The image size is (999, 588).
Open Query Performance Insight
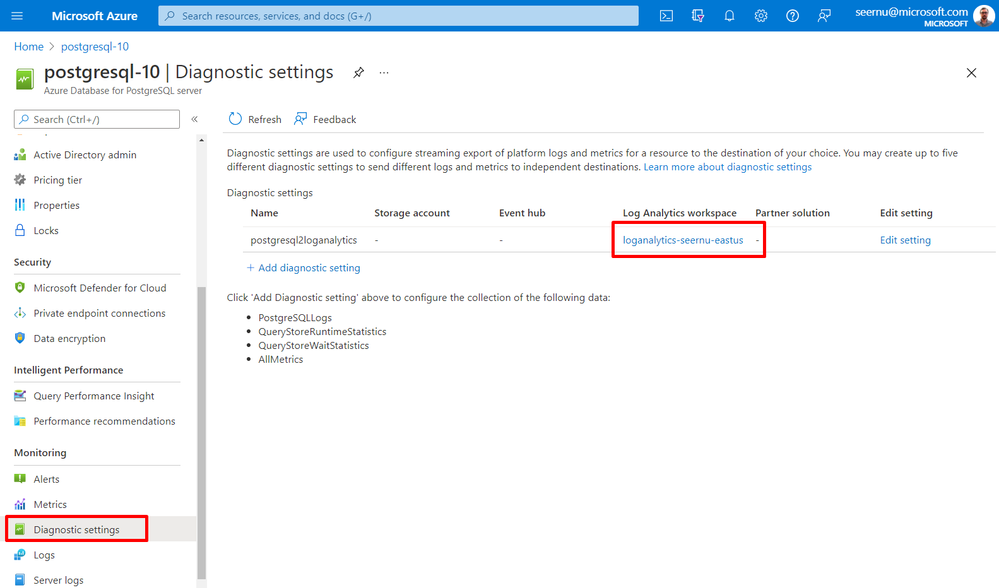(94, 396)
